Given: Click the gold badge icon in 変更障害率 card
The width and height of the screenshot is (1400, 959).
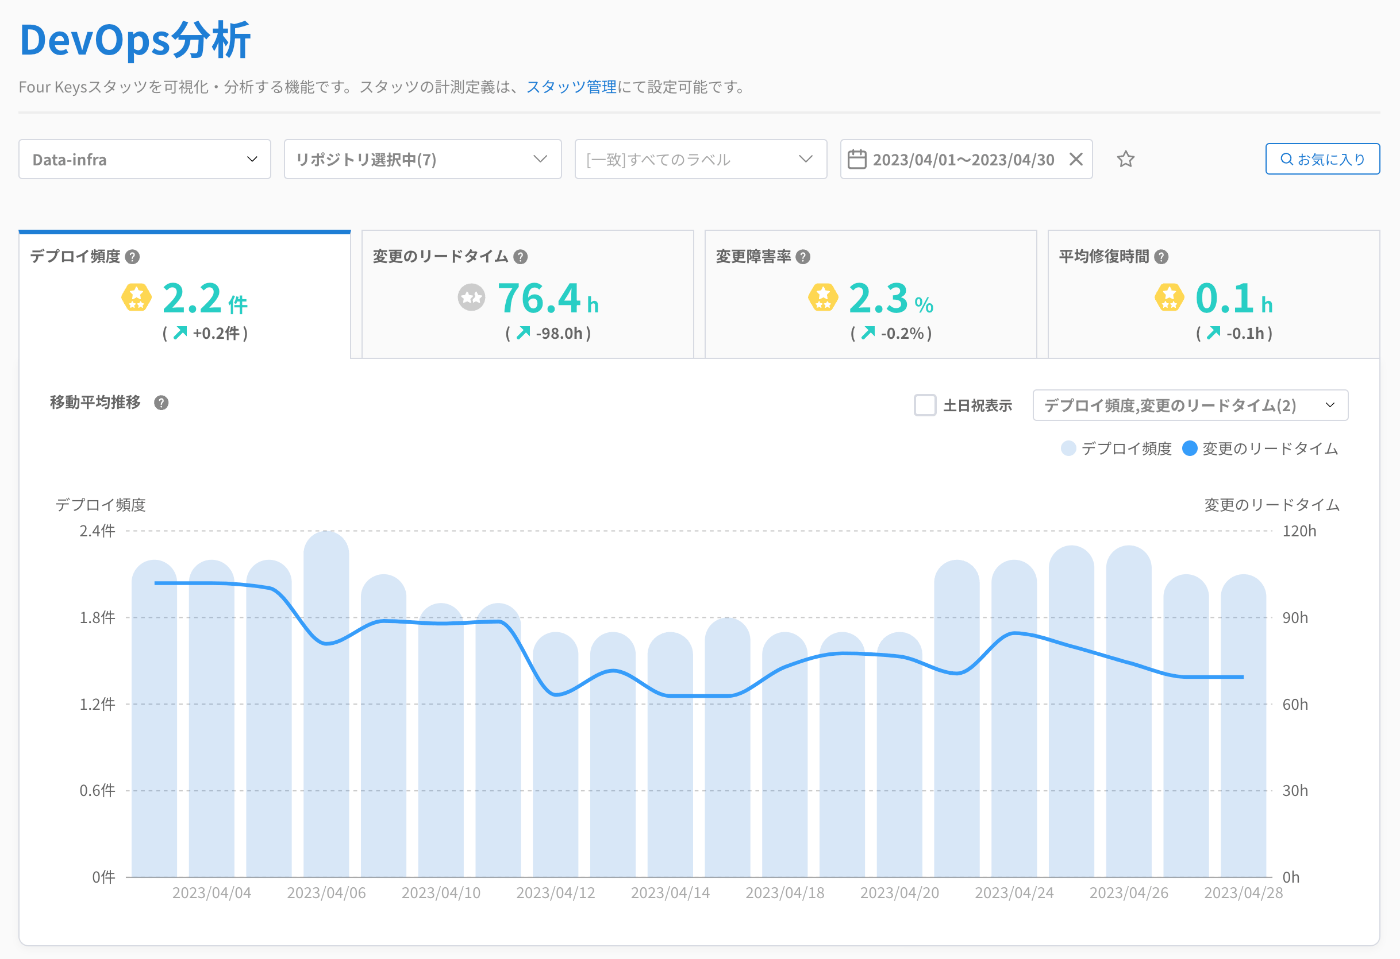Looking at the screenshot, I should tap(822, 297).
